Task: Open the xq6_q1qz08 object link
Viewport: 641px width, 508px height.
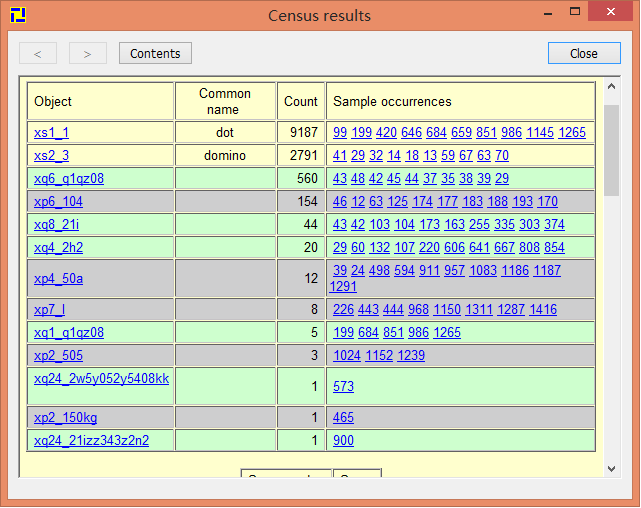Action: pyautogui.click(x=69, y=179)
